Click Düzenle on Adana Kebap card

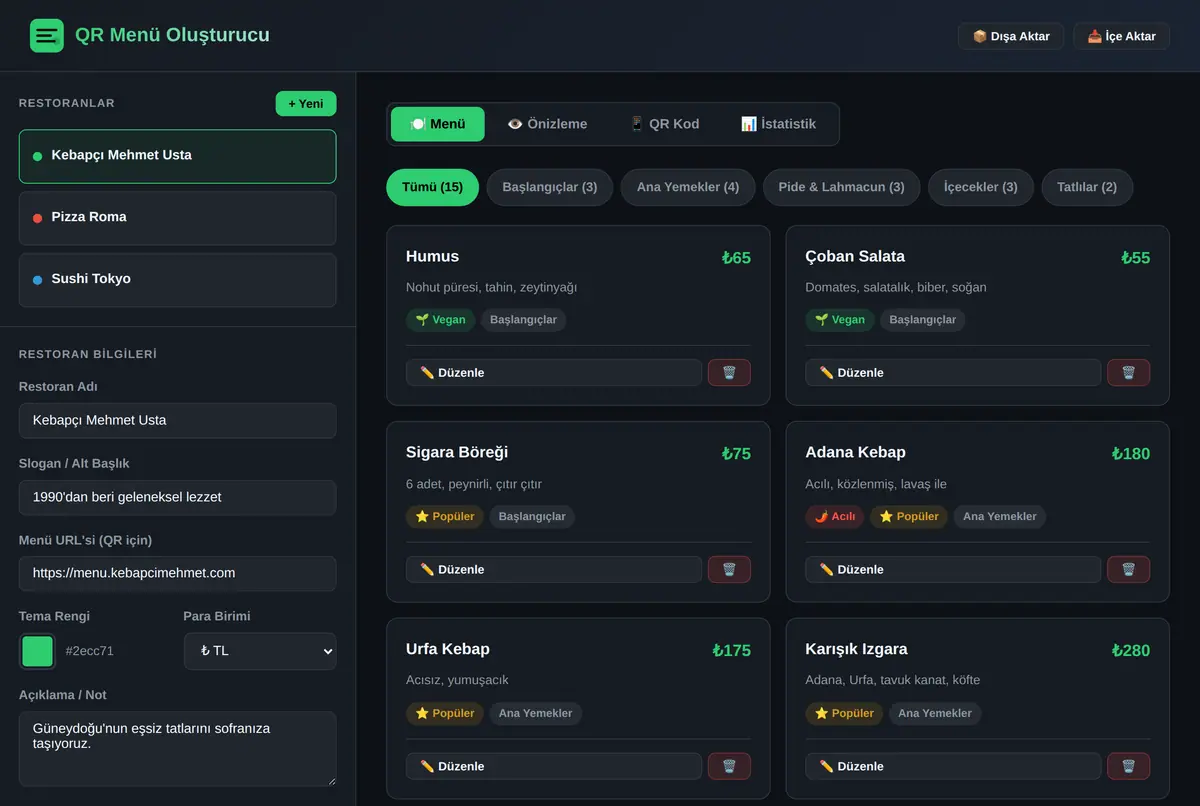click(x=953, y=570)
